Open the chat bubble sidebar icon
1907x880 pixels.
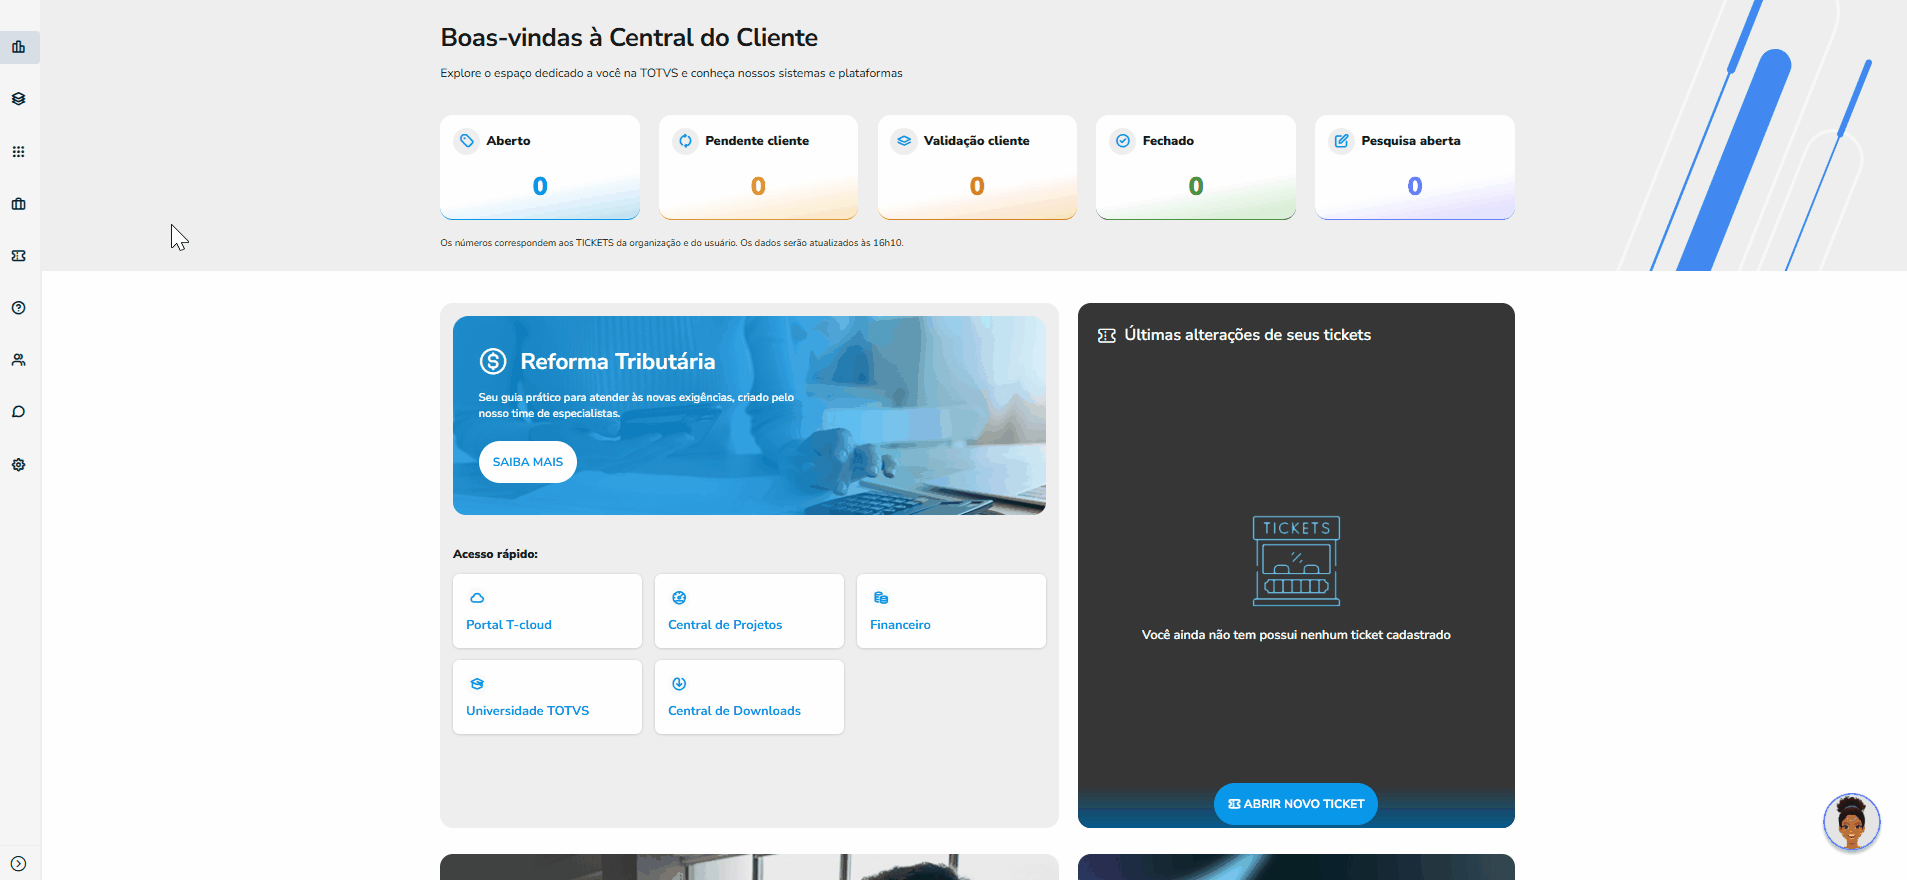(18, 412)
